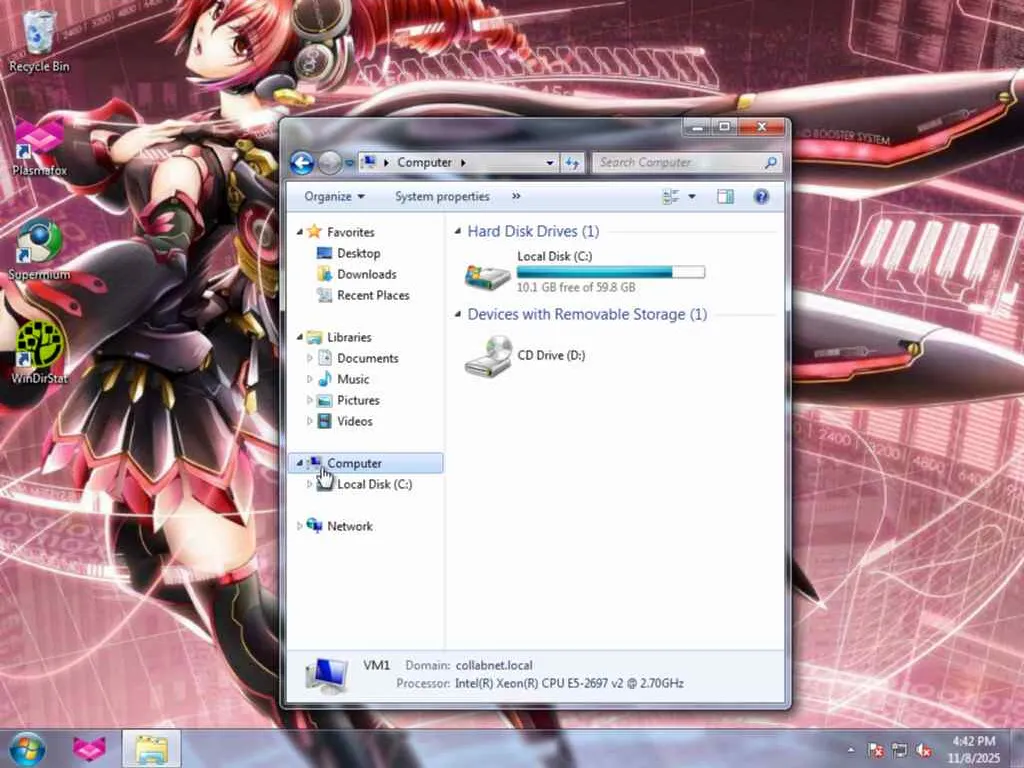Select Desktop under Favorites

pos(359,253)
